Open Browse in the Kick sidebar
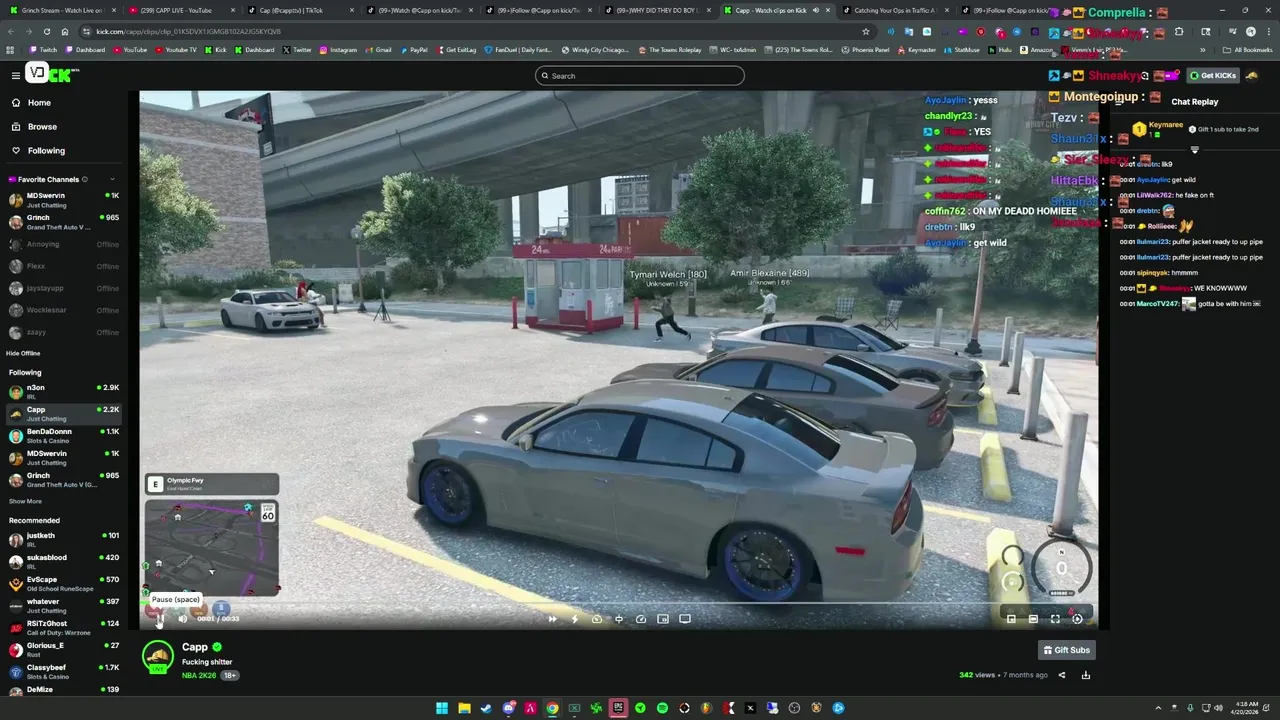 42,127
